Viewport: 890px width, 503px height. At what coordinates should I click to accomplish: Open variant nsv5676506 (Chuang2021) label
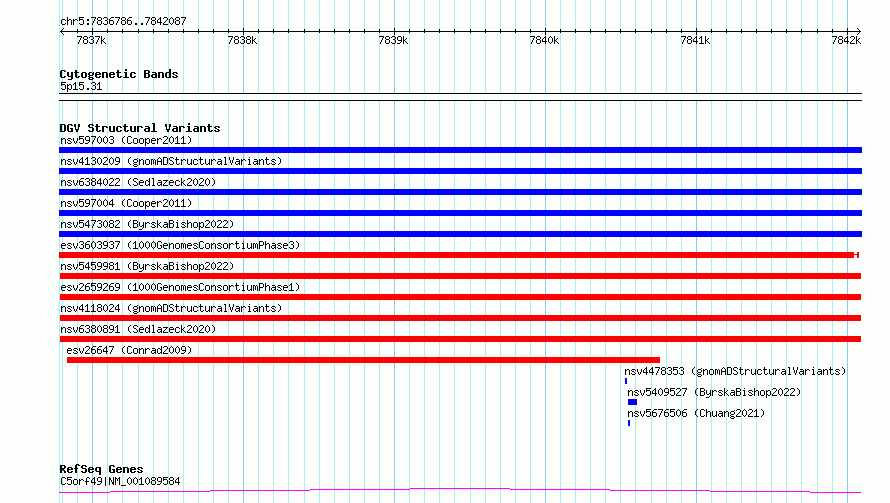pos(696,413)
